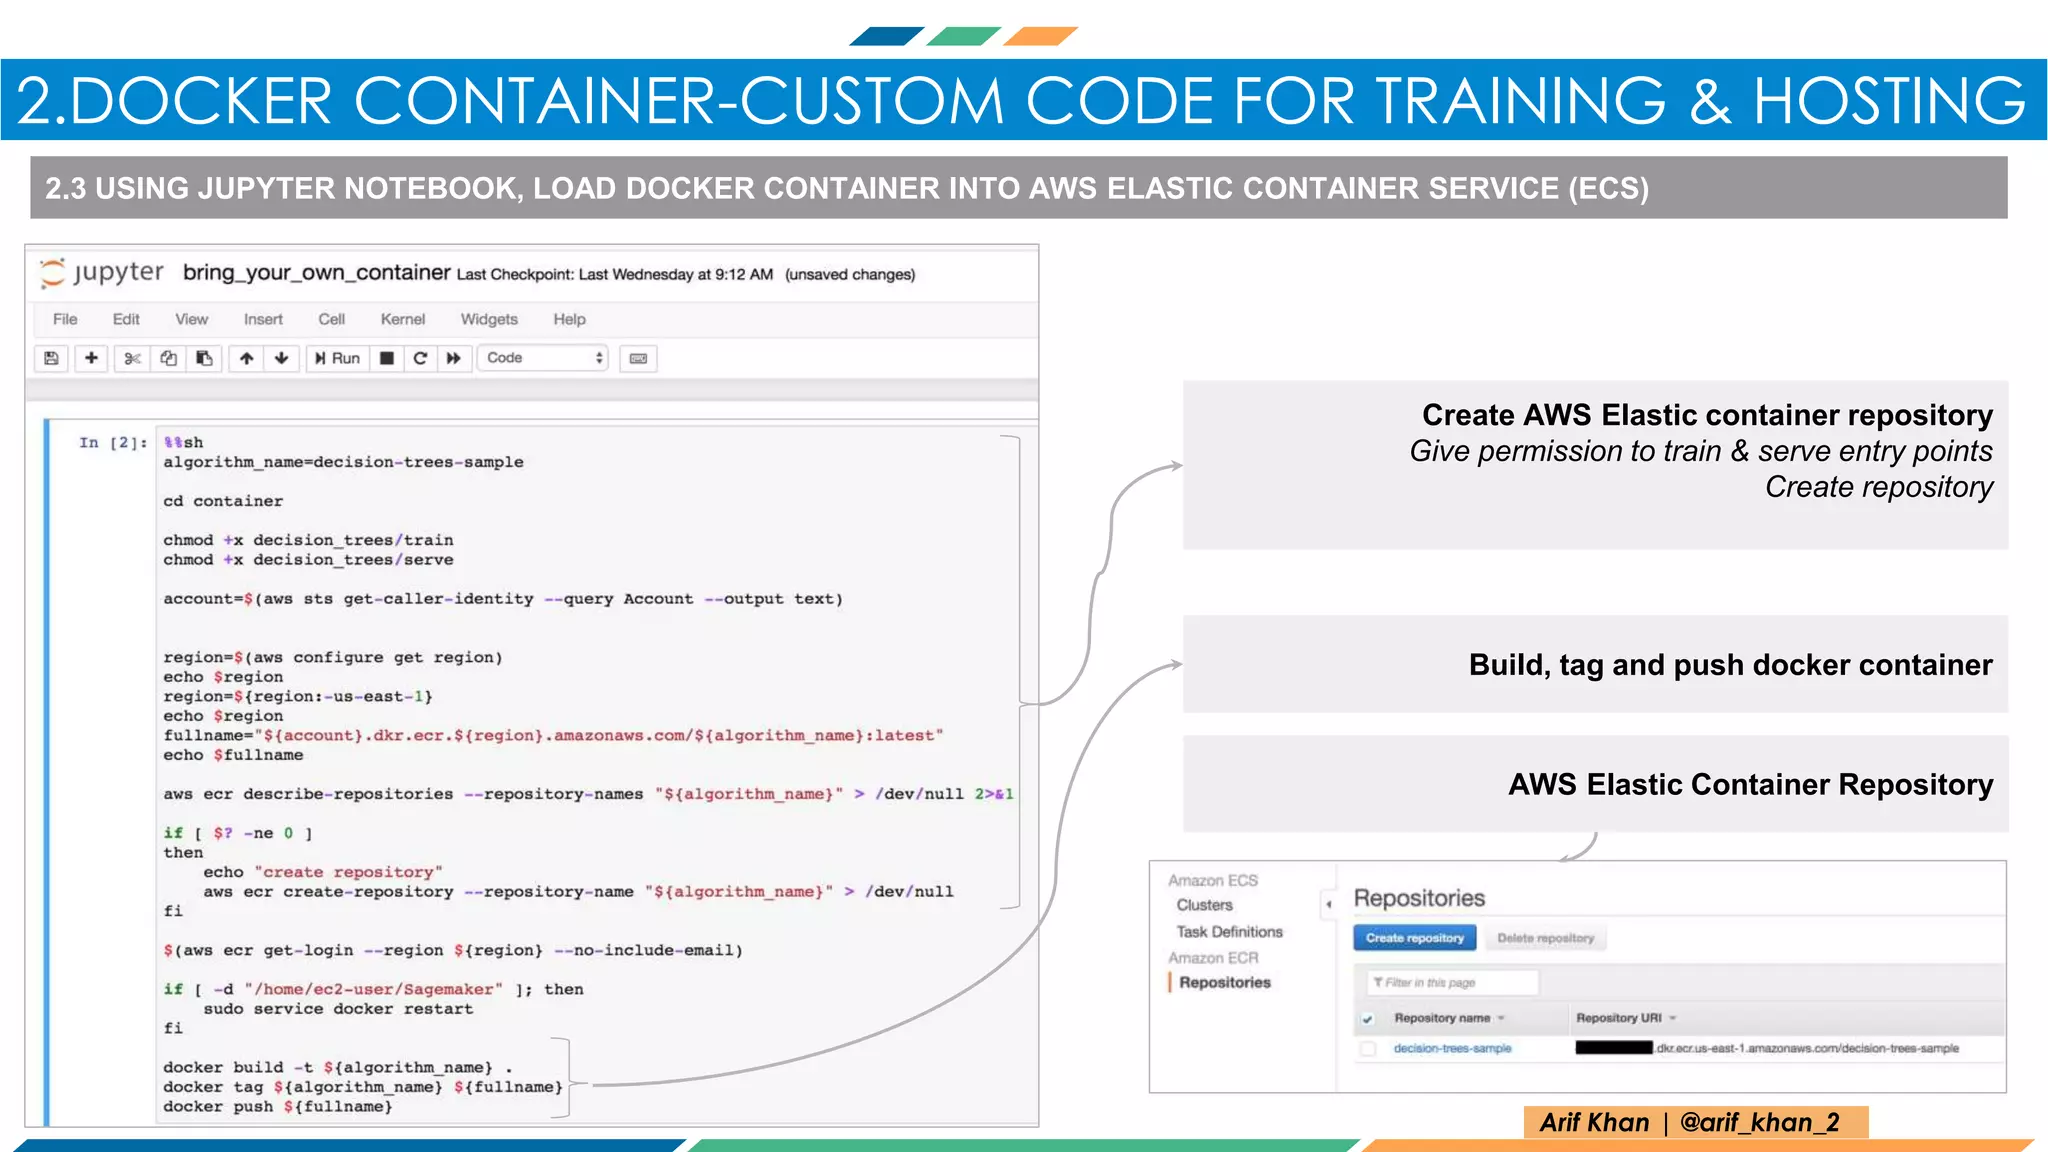Select Clusters in the Amazon ECS sidebar
Screen dimensions: 2048x1152
click(1204, 905)
